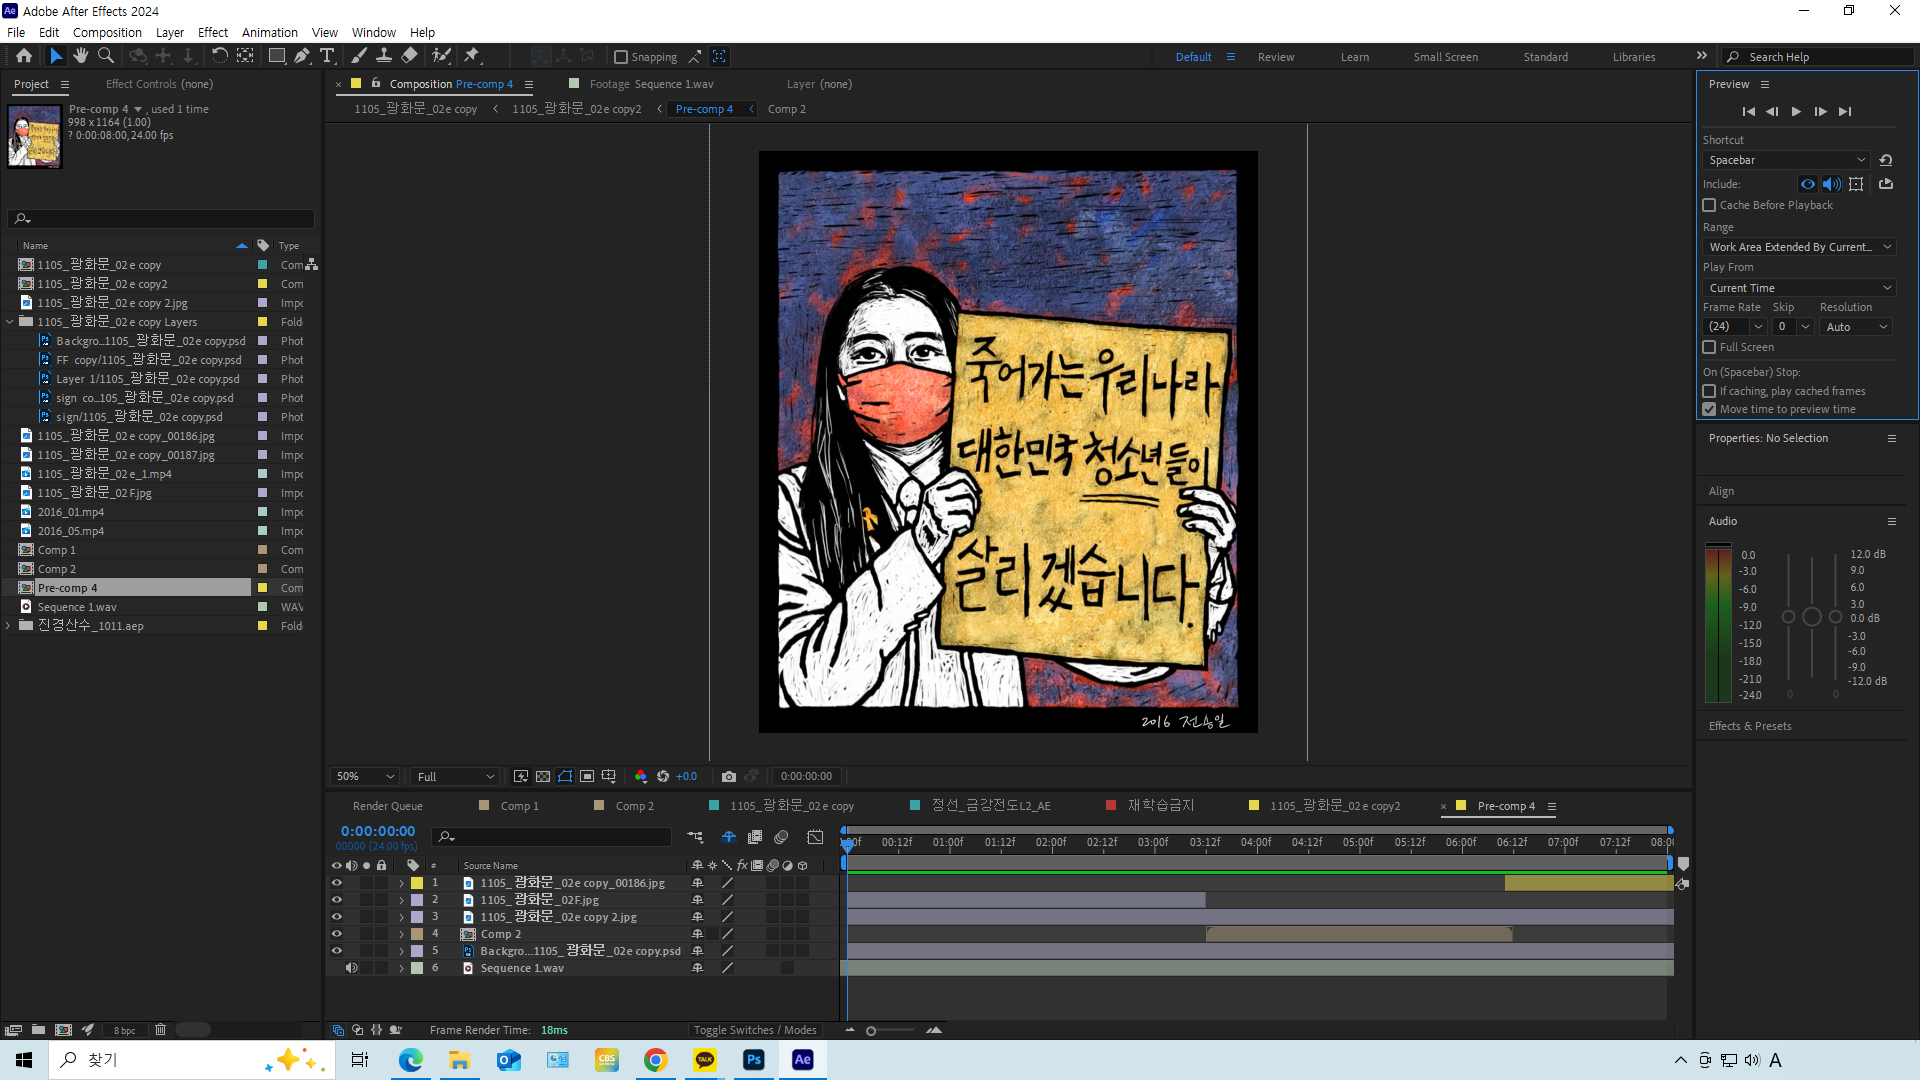Open the Spacebar shortcut dropdown
This screenshot has width=1920, height=1080.
point(1786,160)
